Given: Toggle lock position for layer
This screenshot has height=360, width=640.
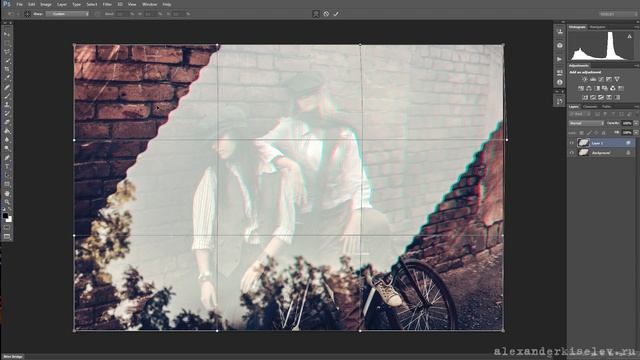Looking at the screenshot, I should pyautogui.click(x=596, y=133).
